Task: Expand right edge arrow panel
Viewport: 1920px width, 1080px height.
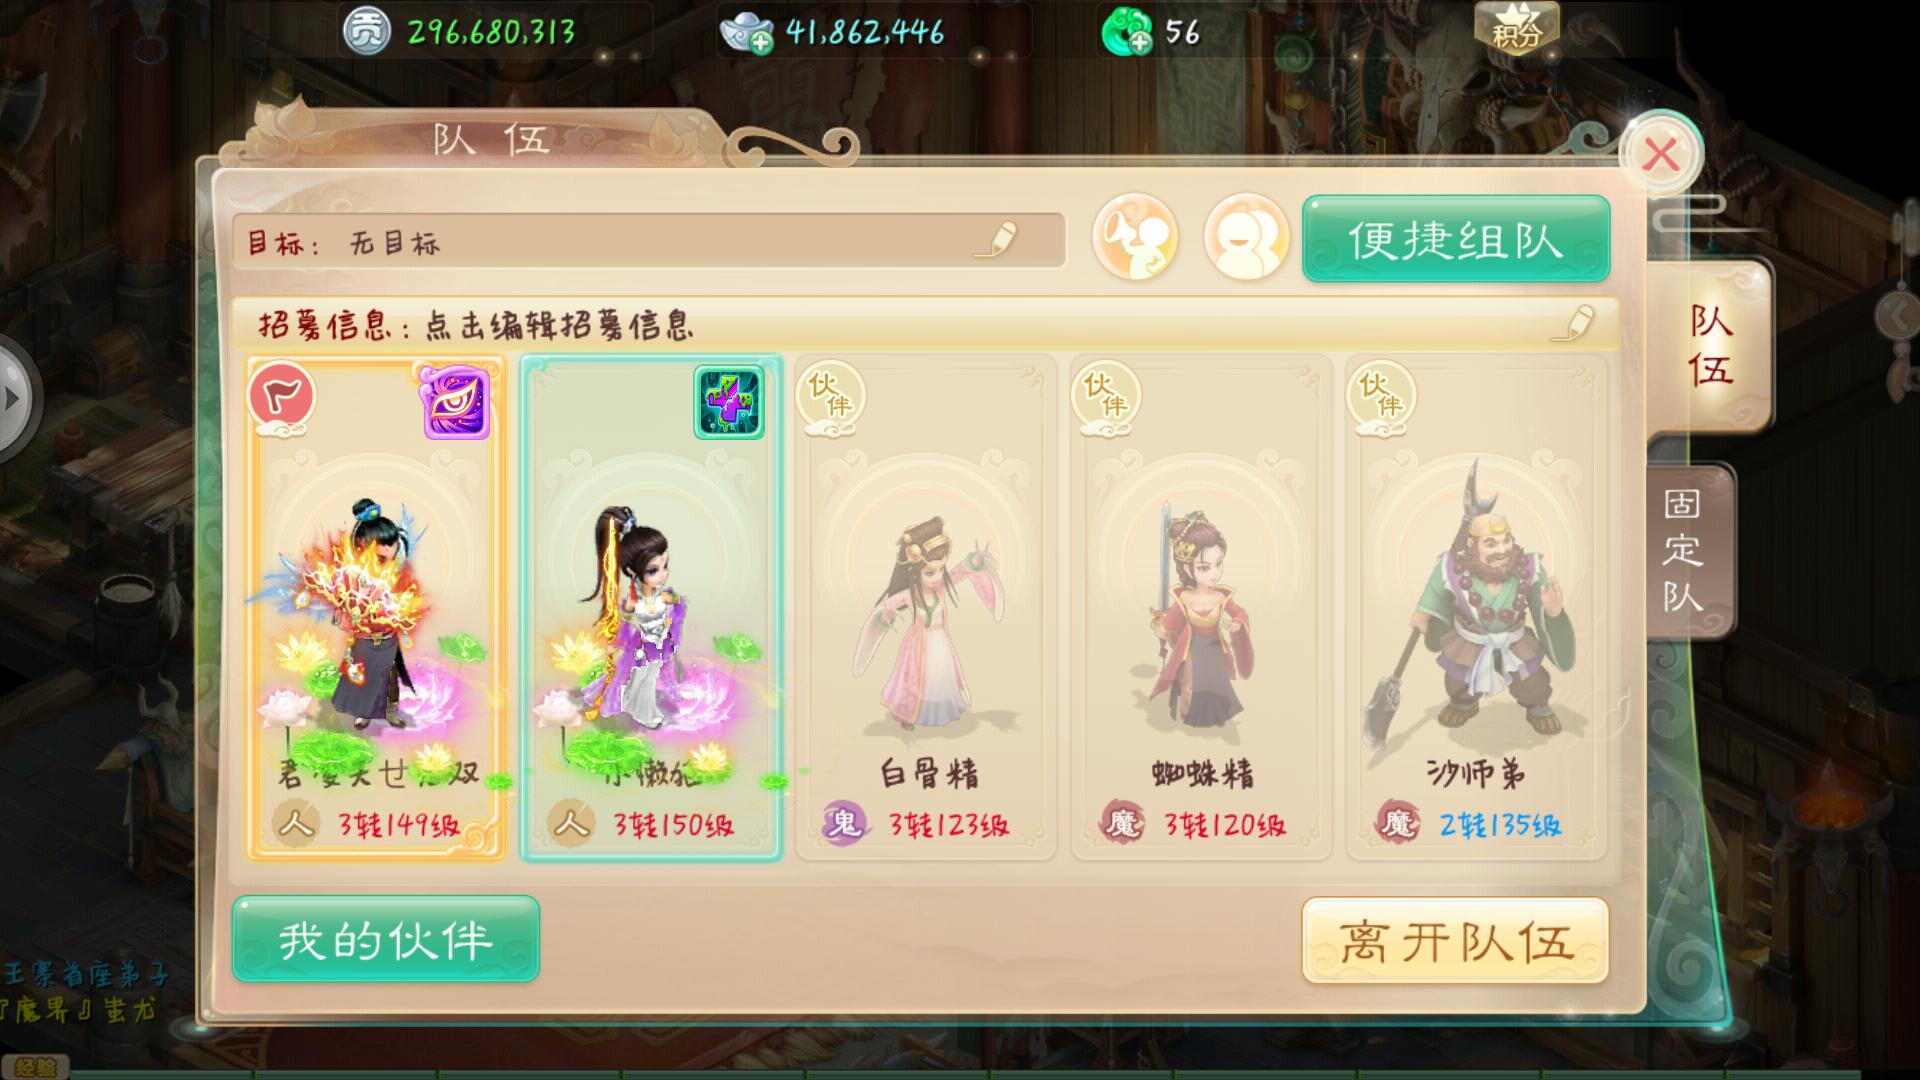Action: click(x=1900, y=318)
